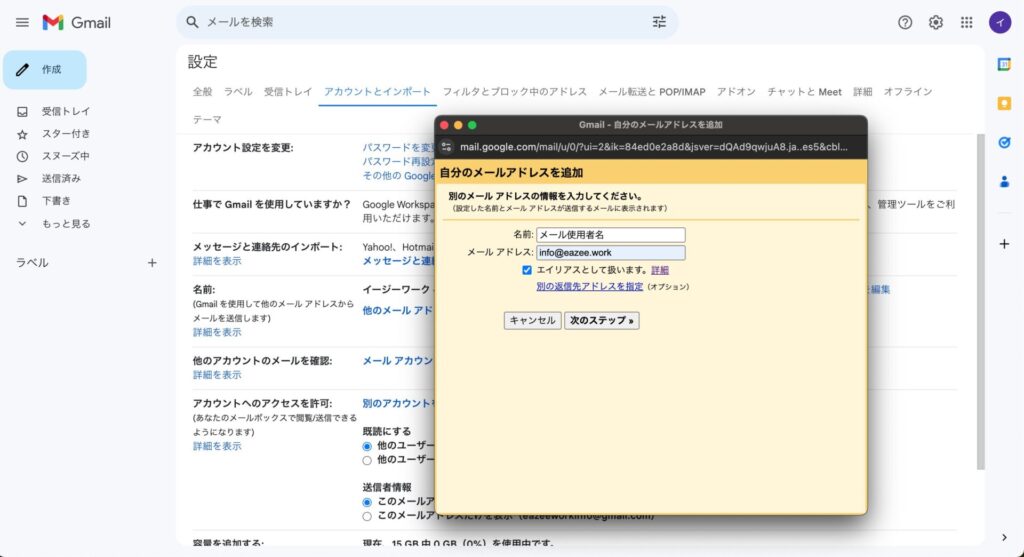Click popup site info icon by URL
Screen dimensions: 1024x557
coord(447,147)
